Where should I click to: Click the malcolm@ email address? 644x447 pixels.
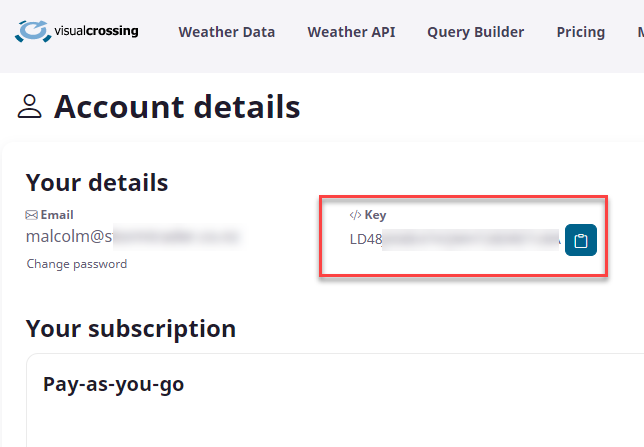click(x=133, y=237)
